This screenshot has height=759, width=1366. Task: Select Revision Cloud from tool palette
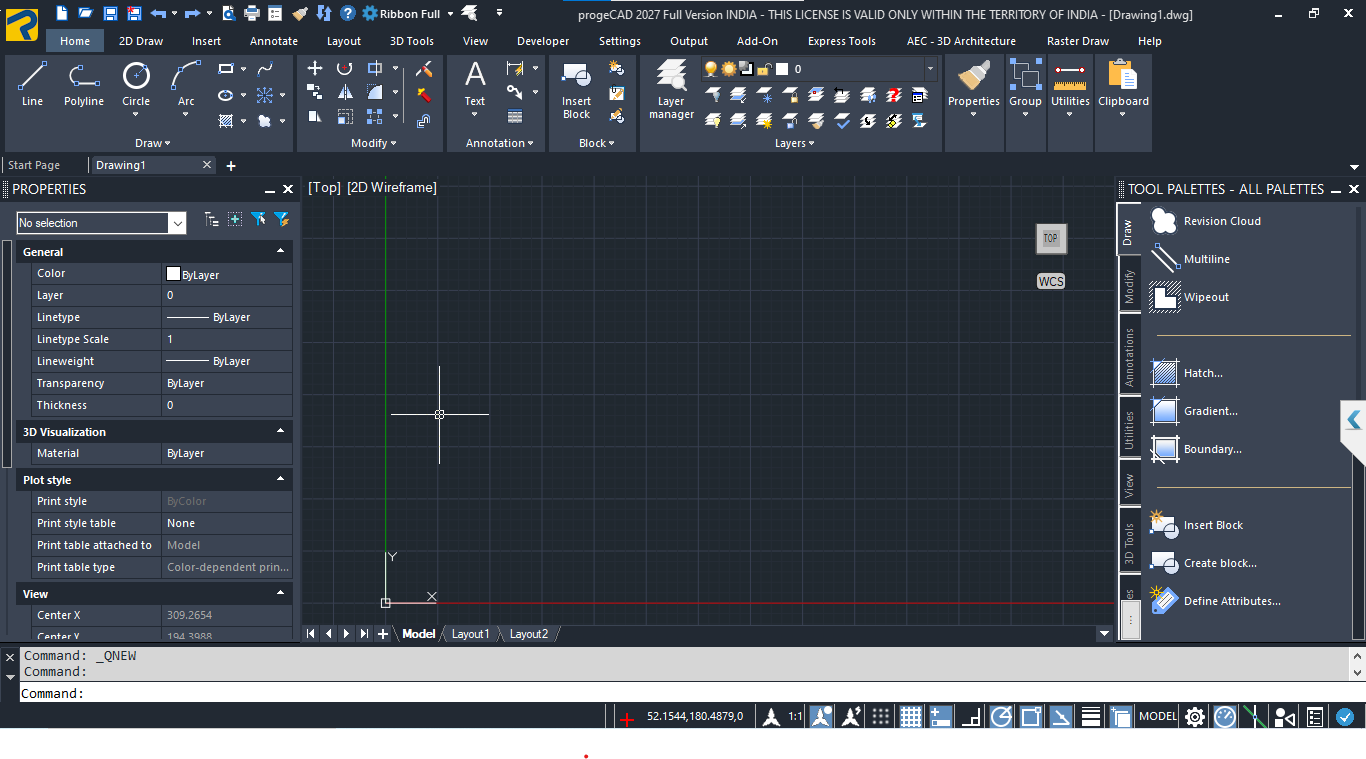coord(1206,221)
